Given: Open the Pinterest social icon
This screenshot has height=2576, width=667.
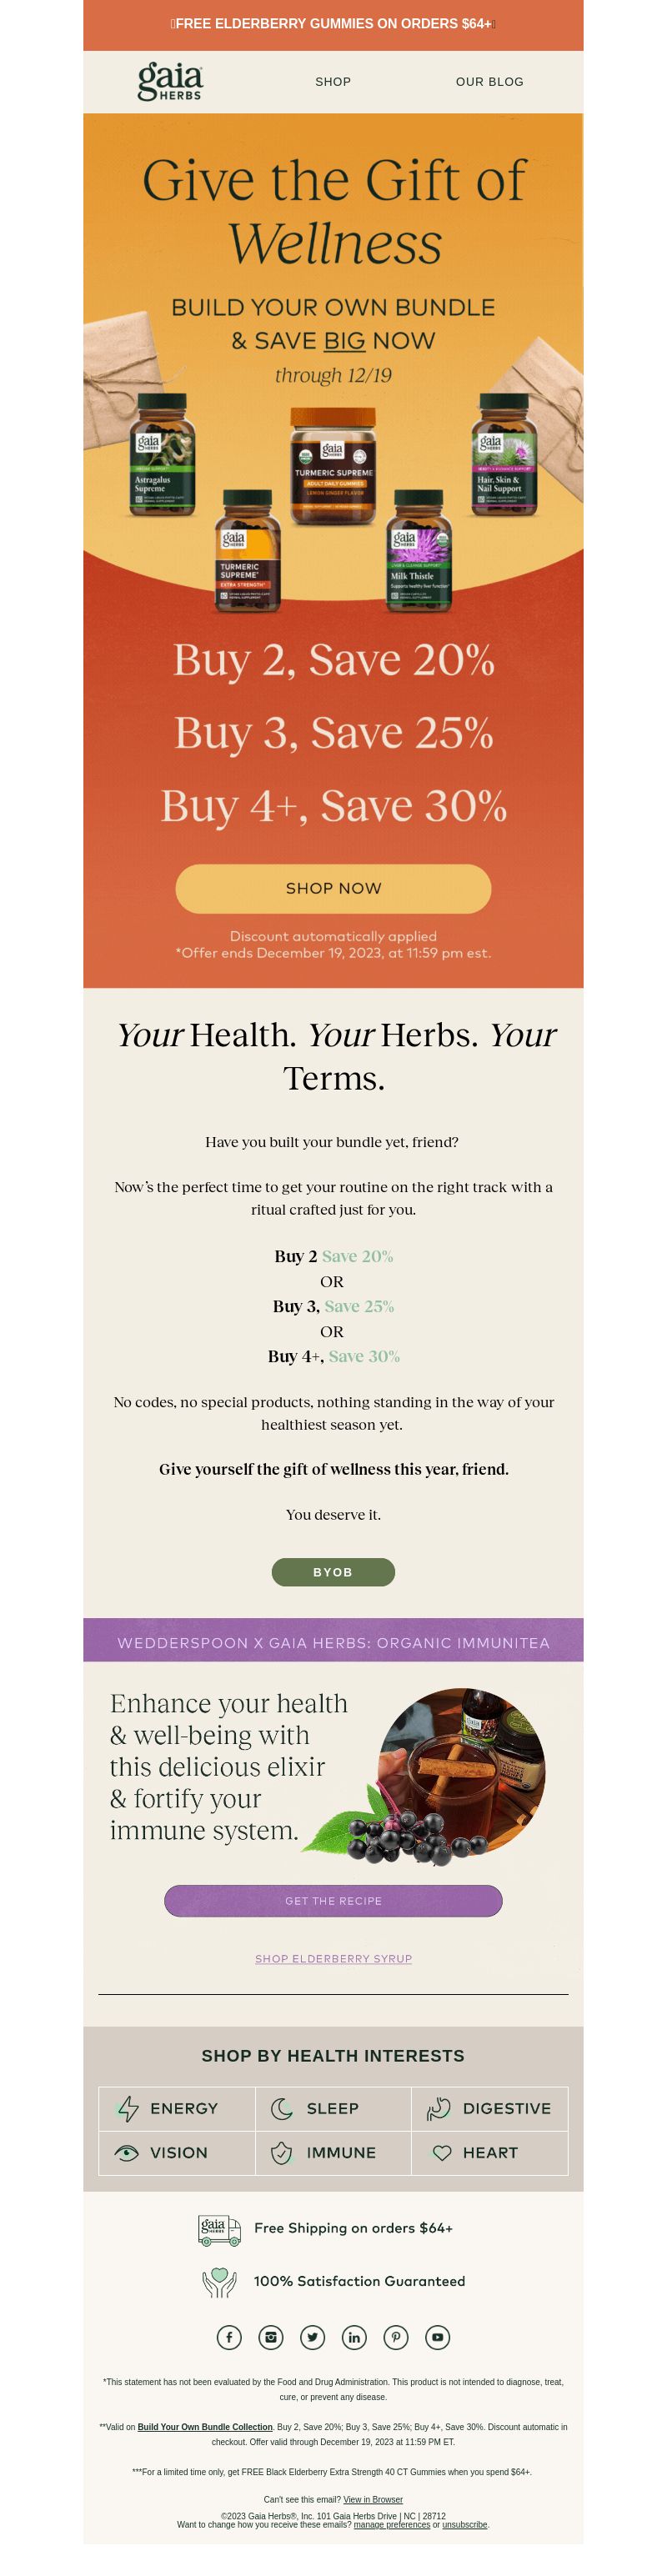Looking at the screenshot, I should tap(396, 2337).
